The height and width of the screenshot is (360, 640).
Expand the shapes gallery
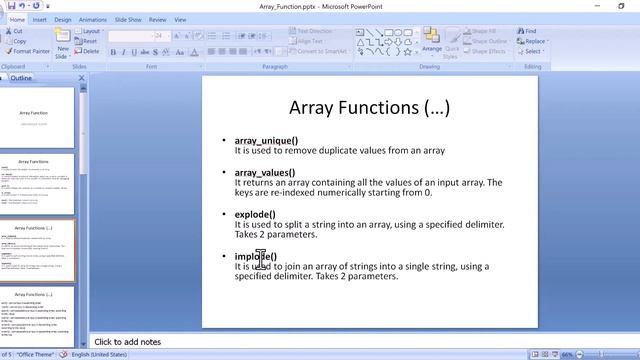pos(417,52)
